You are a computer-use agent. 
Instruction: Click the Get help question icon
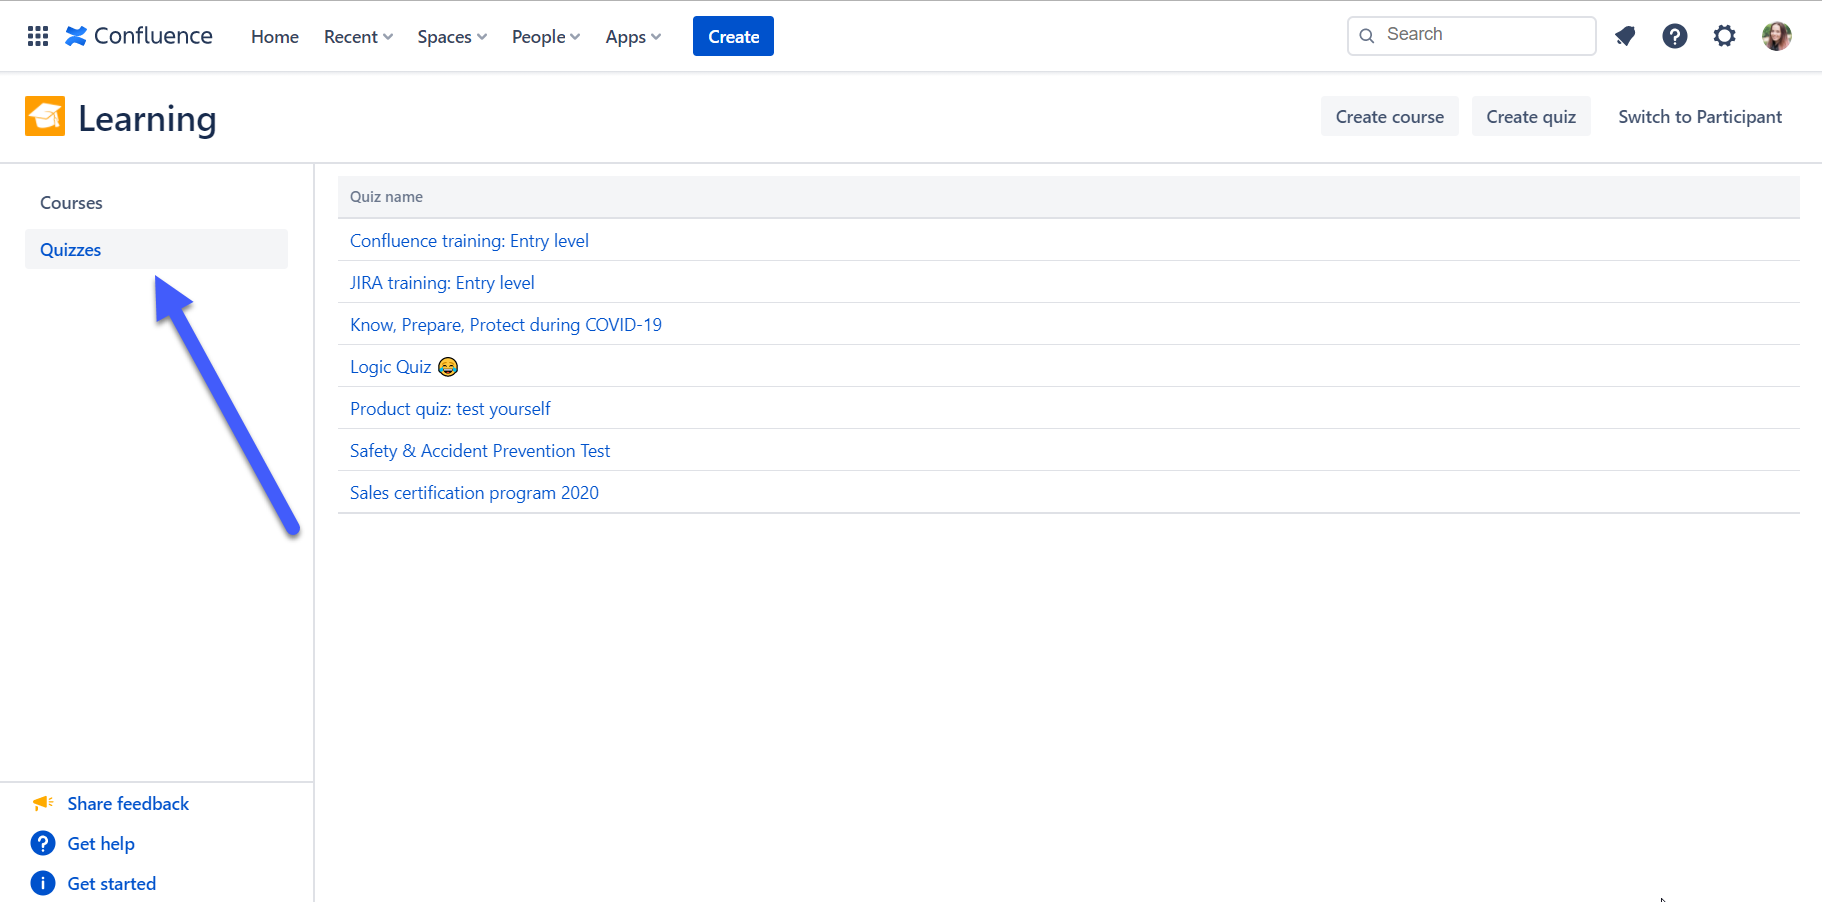pos(43,843)
